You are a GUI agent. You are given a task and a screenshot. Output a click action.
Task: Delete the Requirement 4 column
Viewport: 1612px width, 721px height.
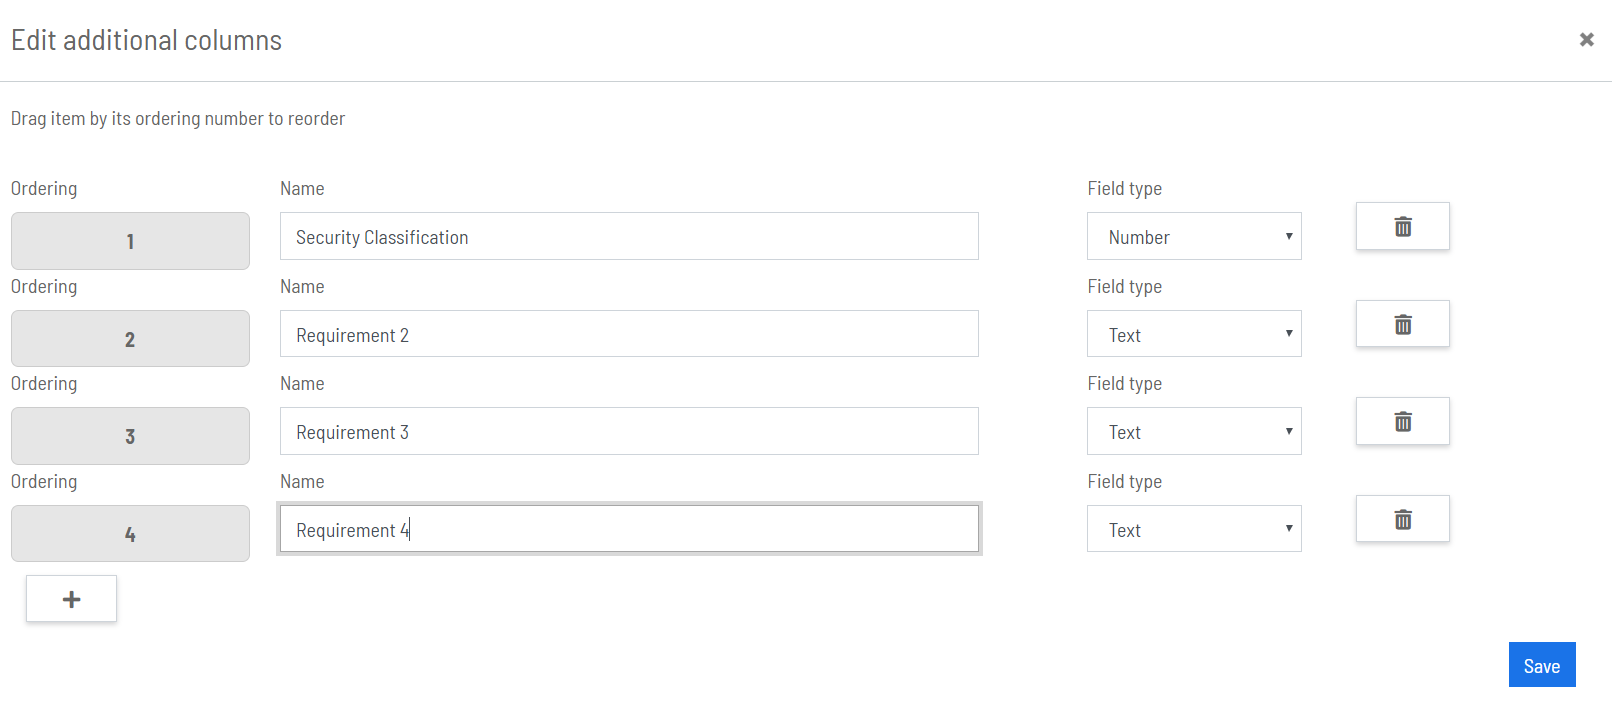(1402, 519)
